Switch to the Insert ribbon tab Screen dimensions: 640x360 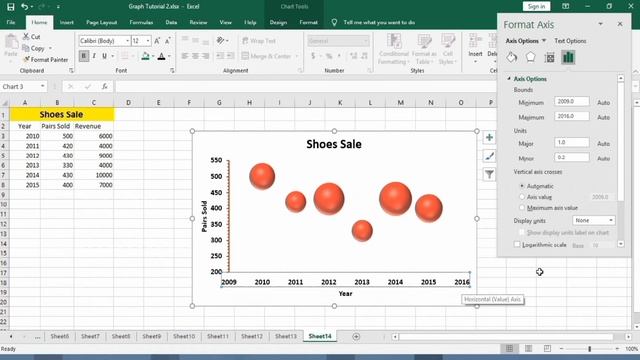67,22
